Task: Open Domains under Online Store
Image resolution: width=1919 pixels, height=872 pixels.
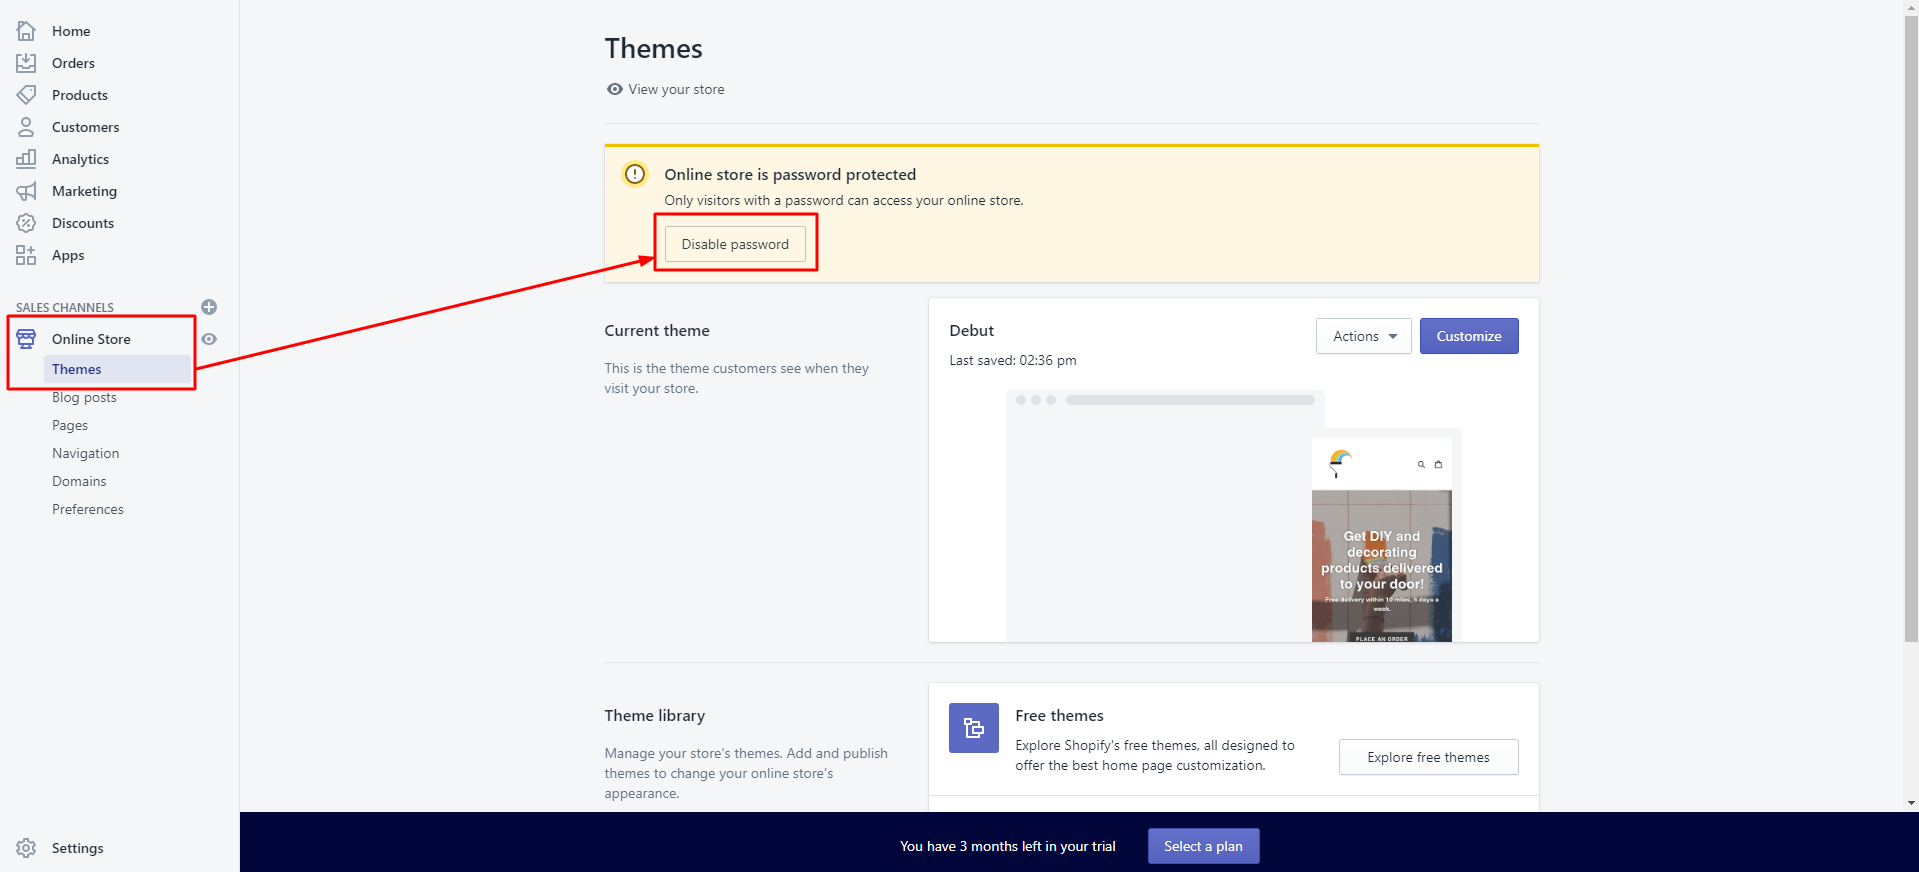Action: coord(79,481)
